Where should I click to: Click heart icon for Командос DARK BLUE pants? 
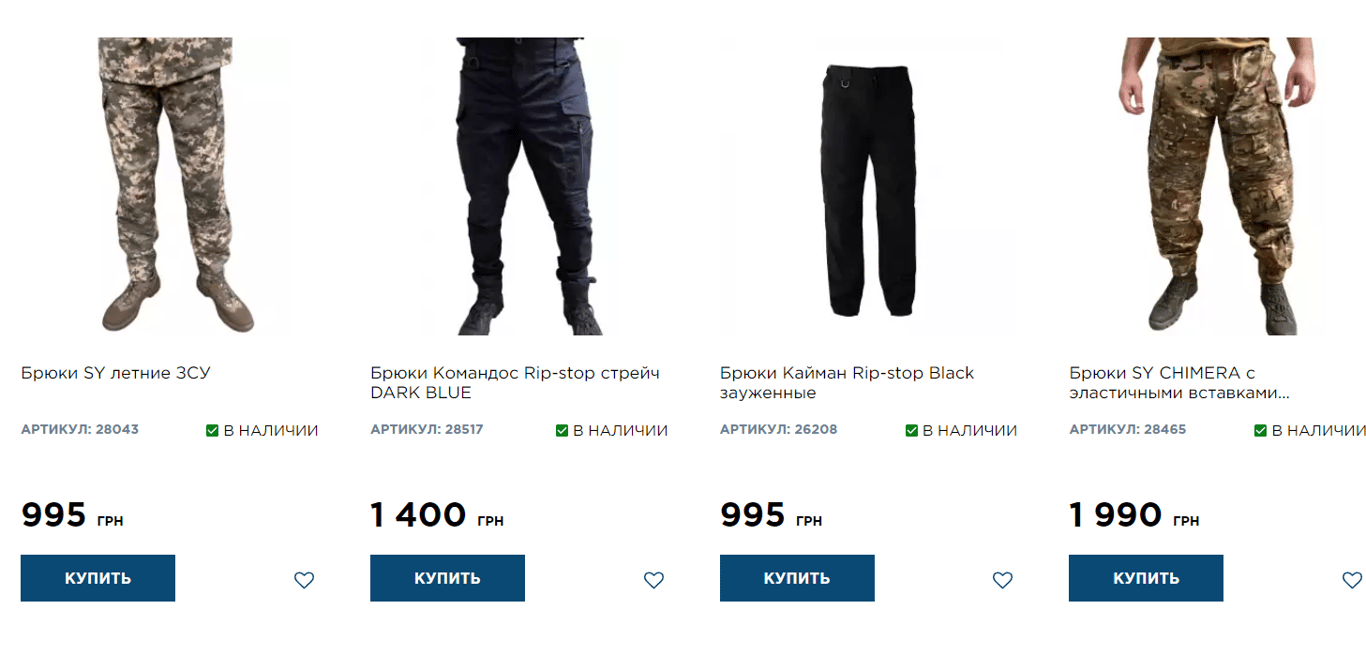coord(653,580)
